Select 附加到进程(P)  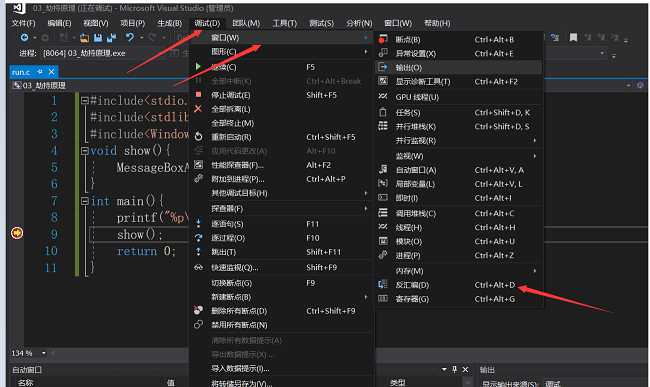coord(281,179)
